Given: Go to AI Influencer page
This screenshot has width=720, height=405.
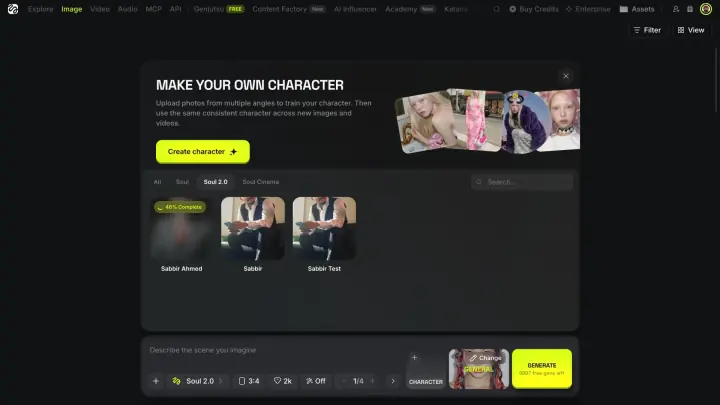Looking at the screenshot, I should click(x=355, y=9).
